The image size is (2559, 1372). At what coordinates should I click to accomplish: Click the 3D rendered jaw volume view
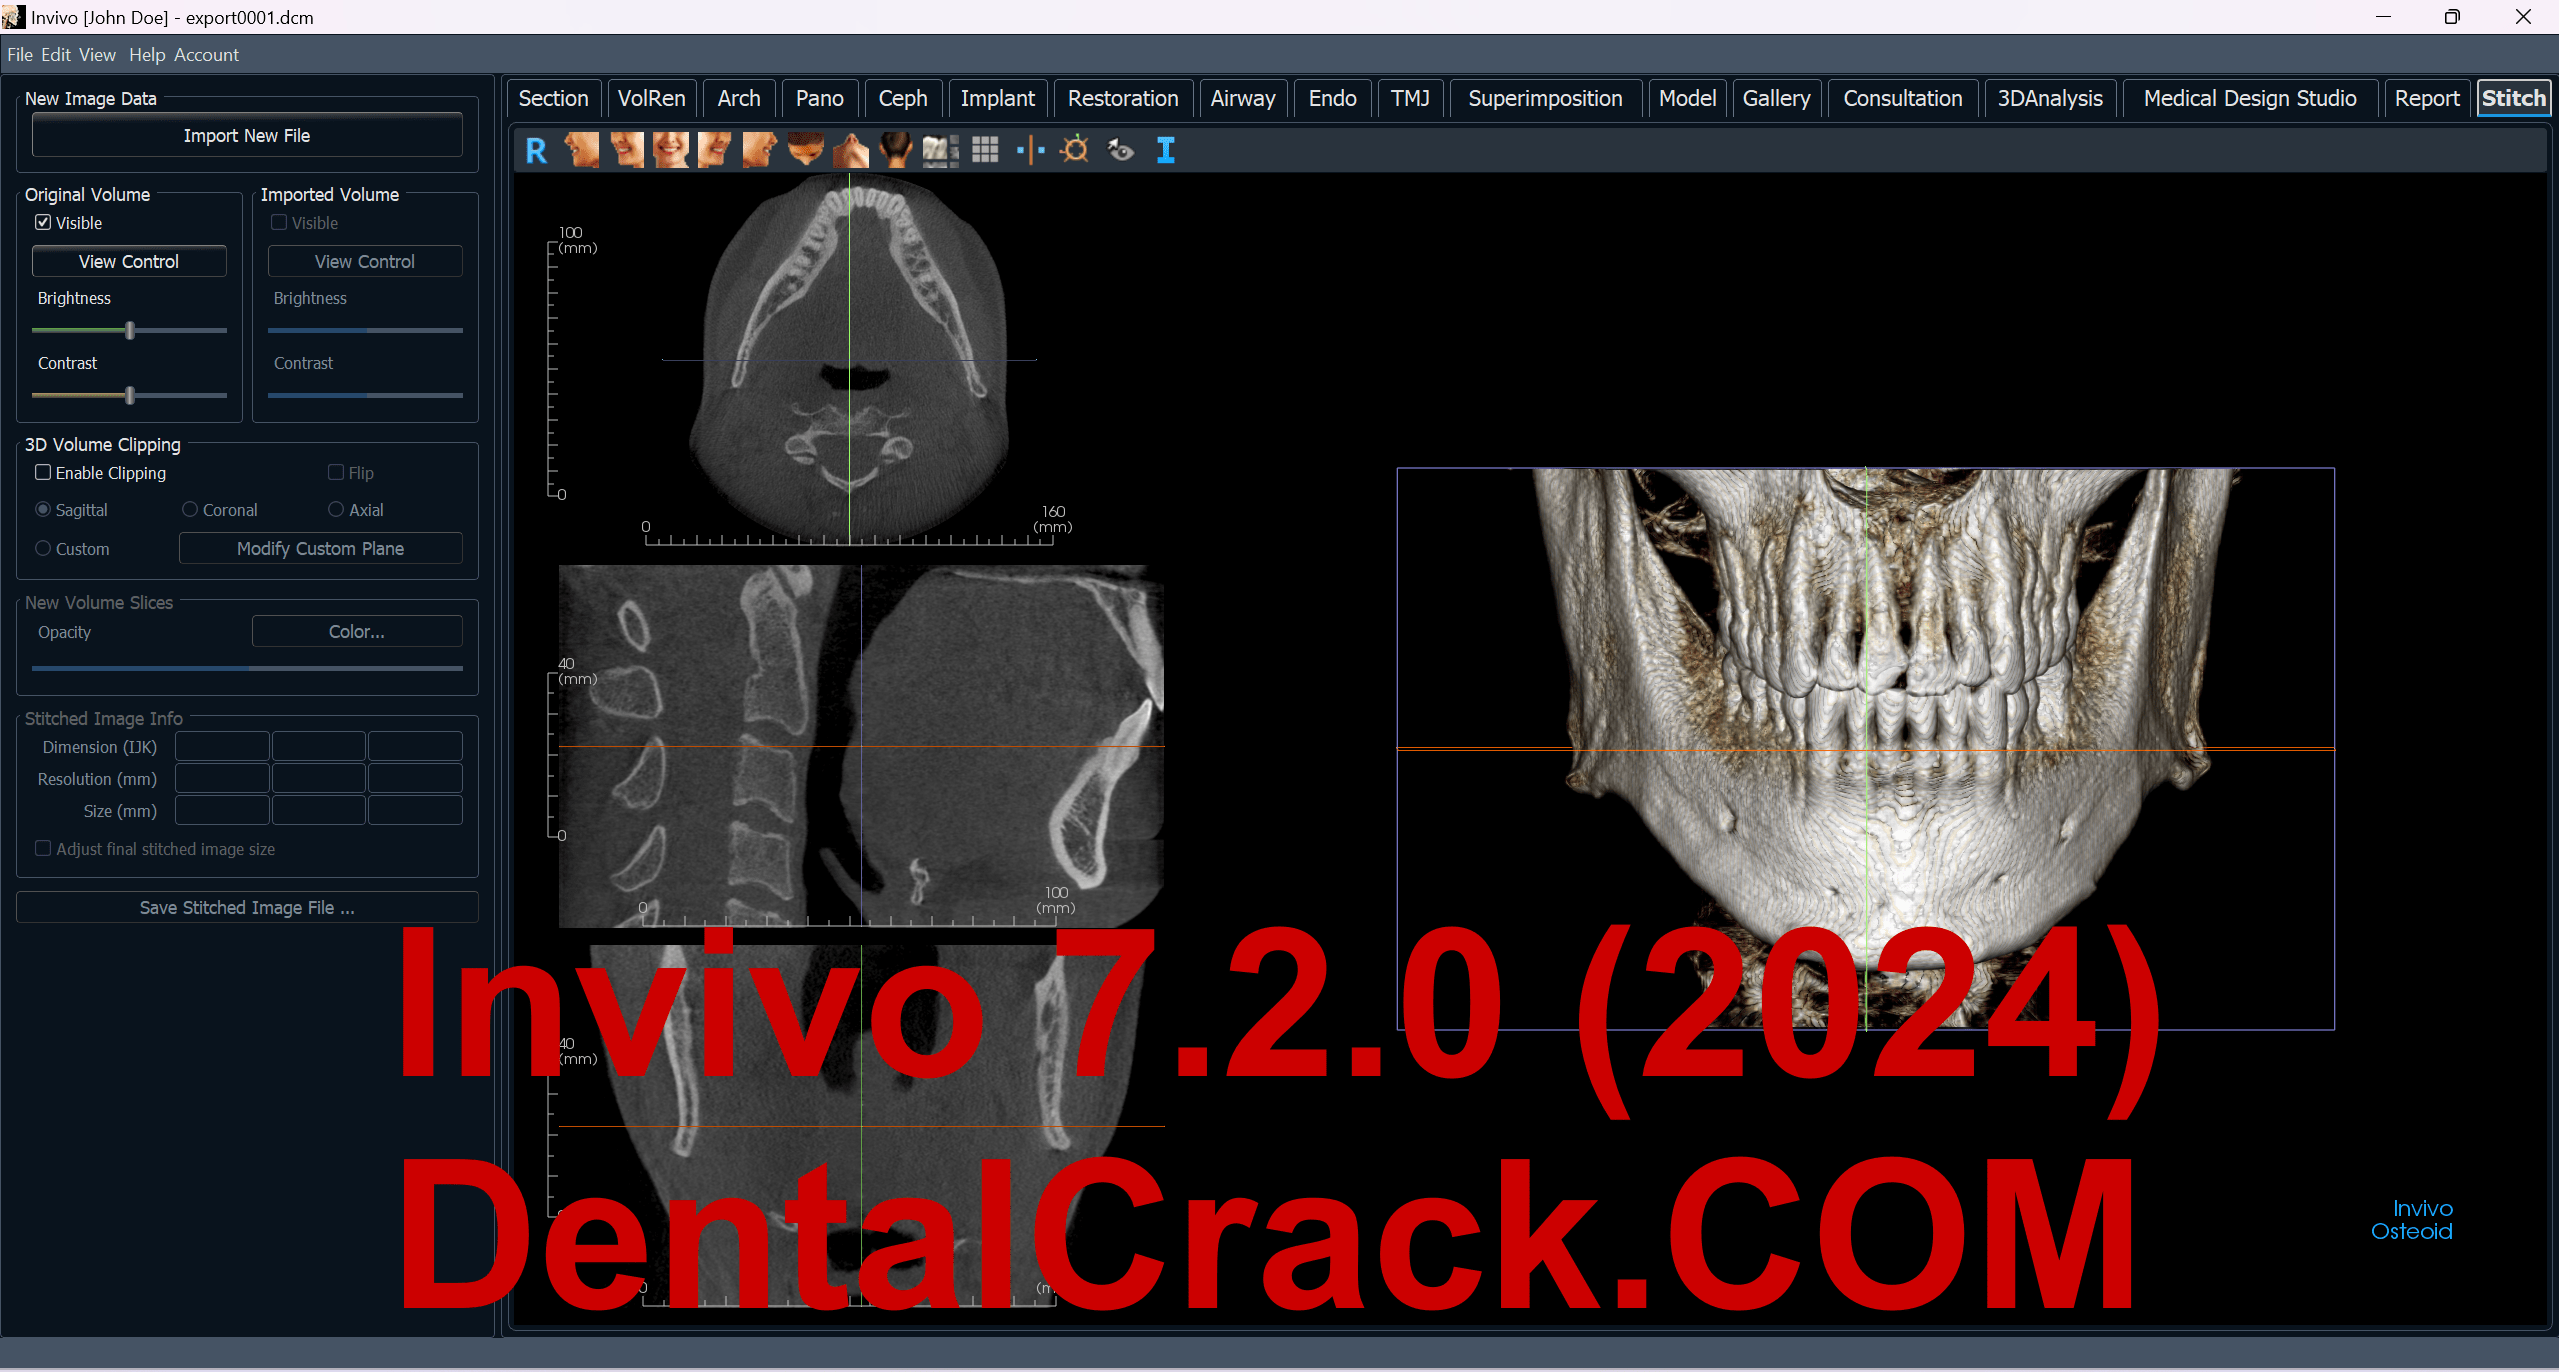pyautogui.click(x=1865, y=748)
